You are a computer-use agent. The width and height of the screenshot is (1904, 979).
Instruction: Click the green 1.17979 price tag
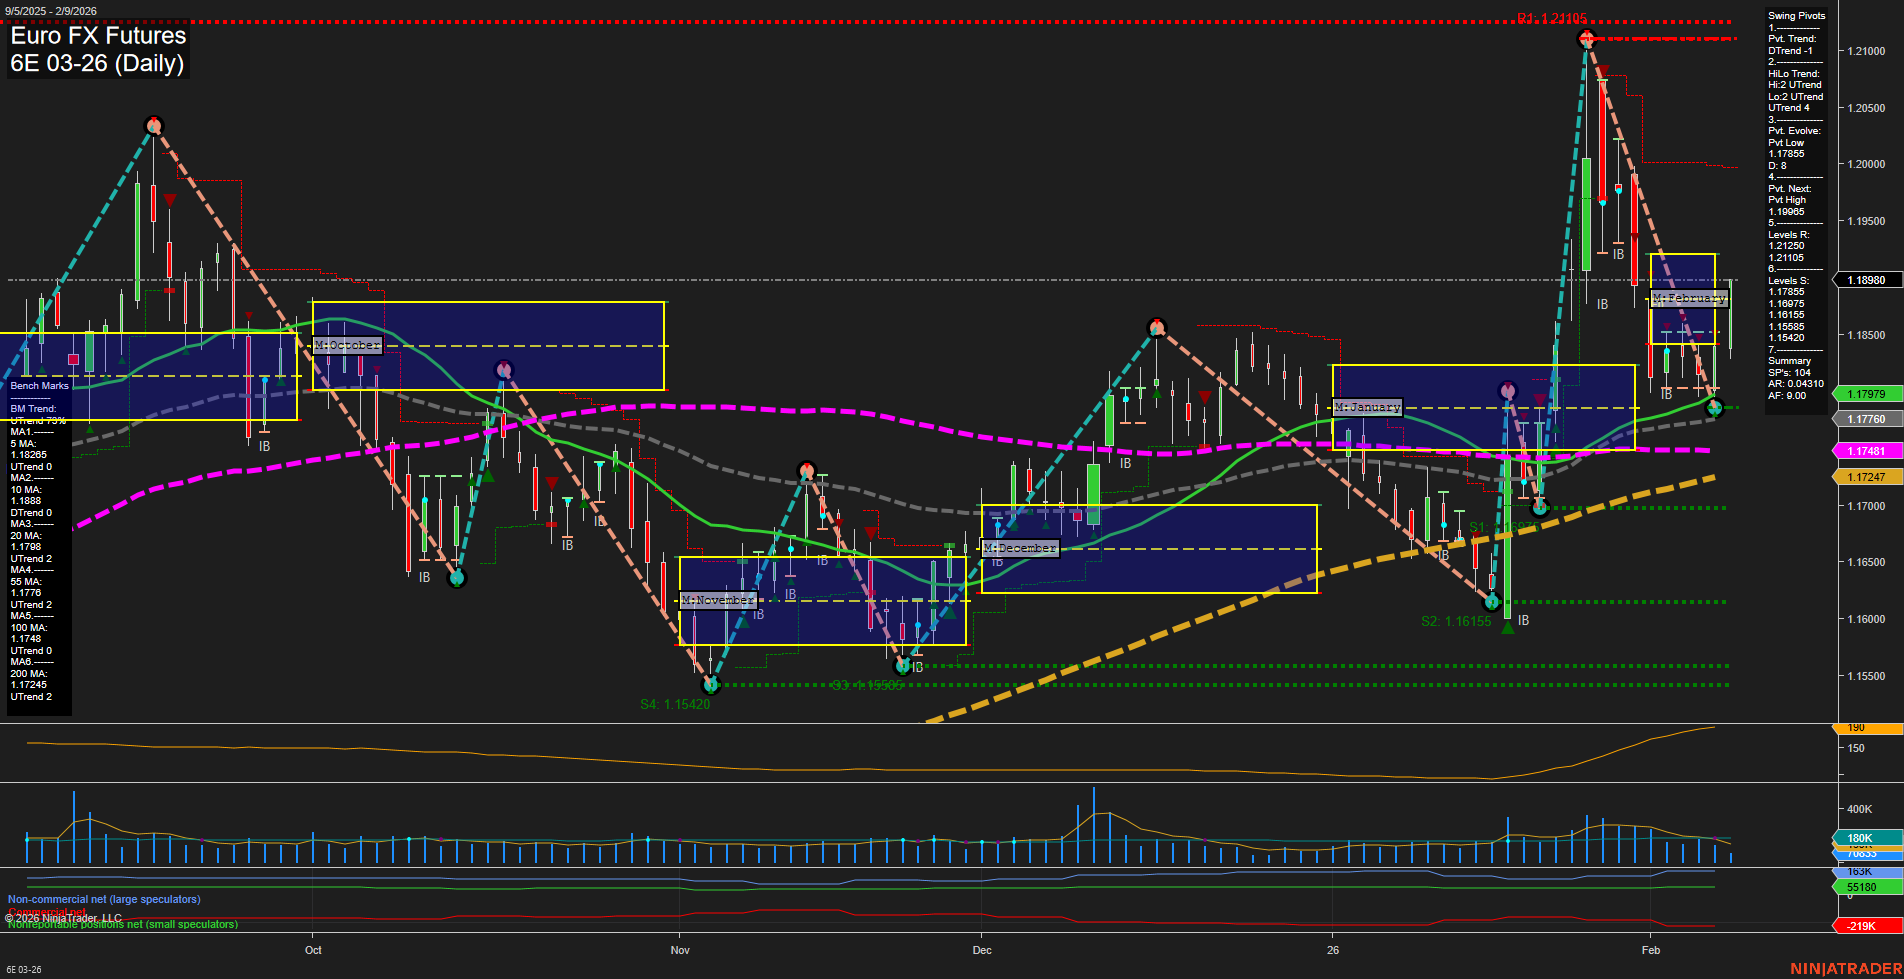(1868, 394)
